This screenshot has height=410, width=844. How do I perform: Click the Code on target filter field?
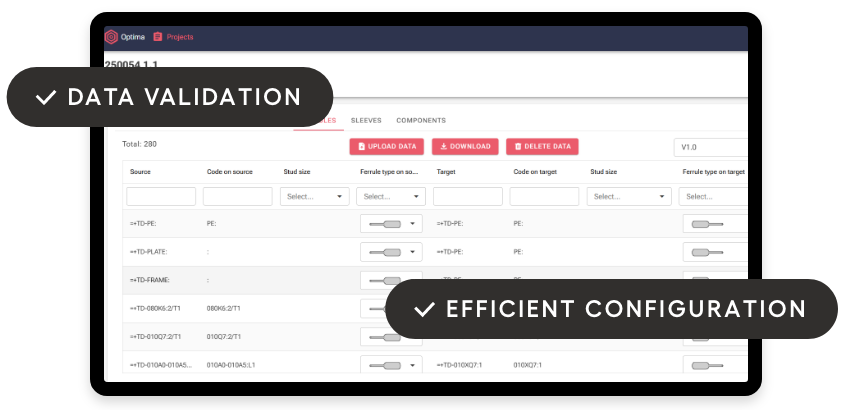(544, 197)
